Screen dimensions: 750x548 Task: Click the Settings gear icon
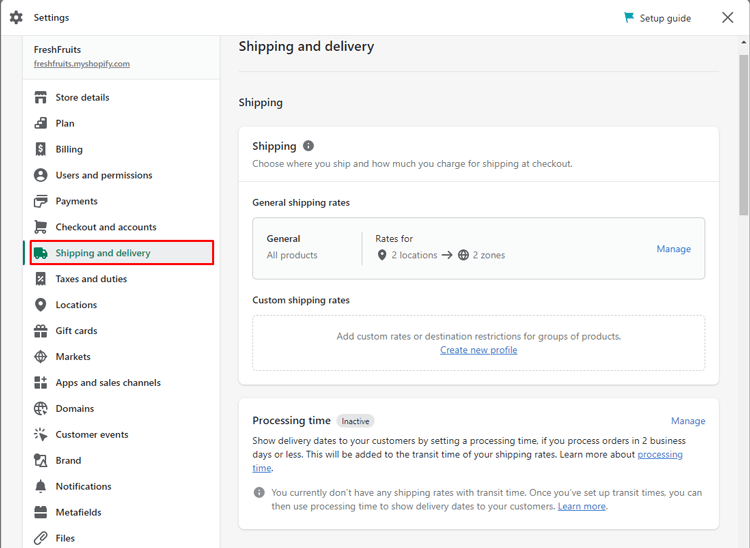[16, 18]
